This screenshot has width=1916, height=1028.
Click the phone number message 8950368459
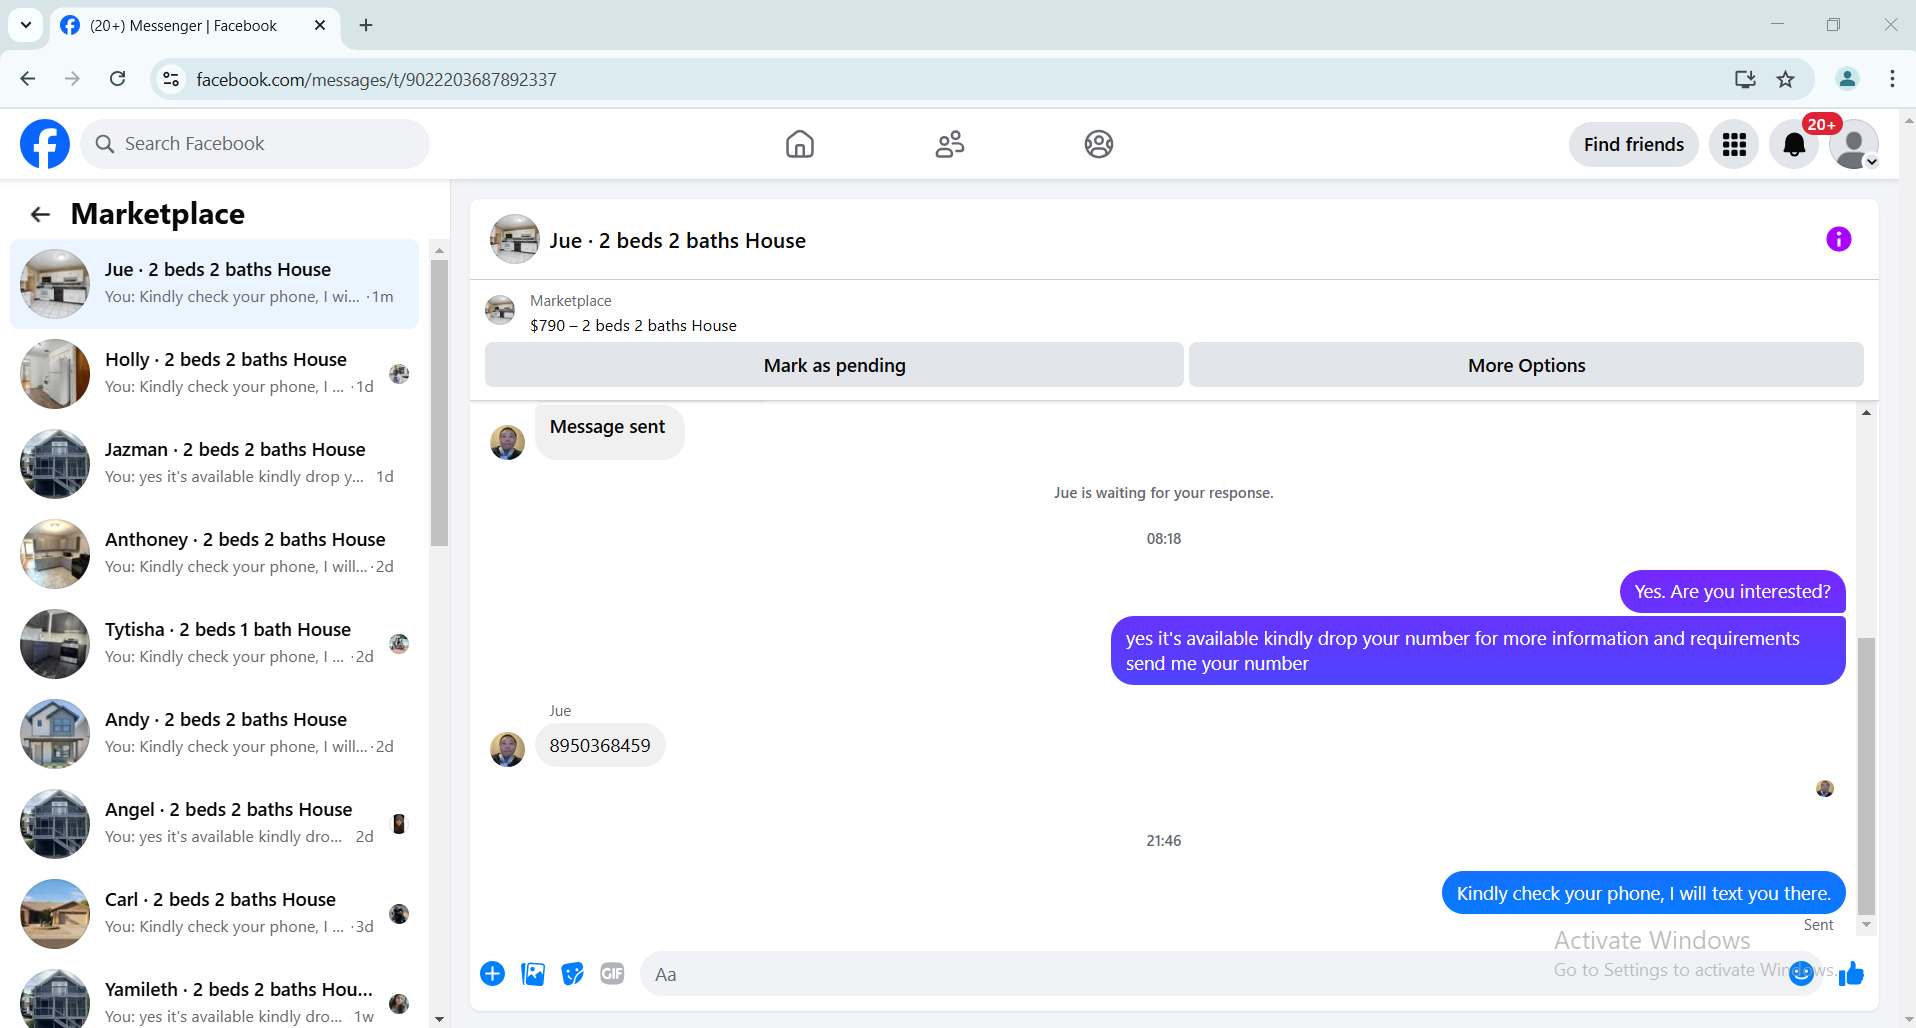tap(600, 745)
